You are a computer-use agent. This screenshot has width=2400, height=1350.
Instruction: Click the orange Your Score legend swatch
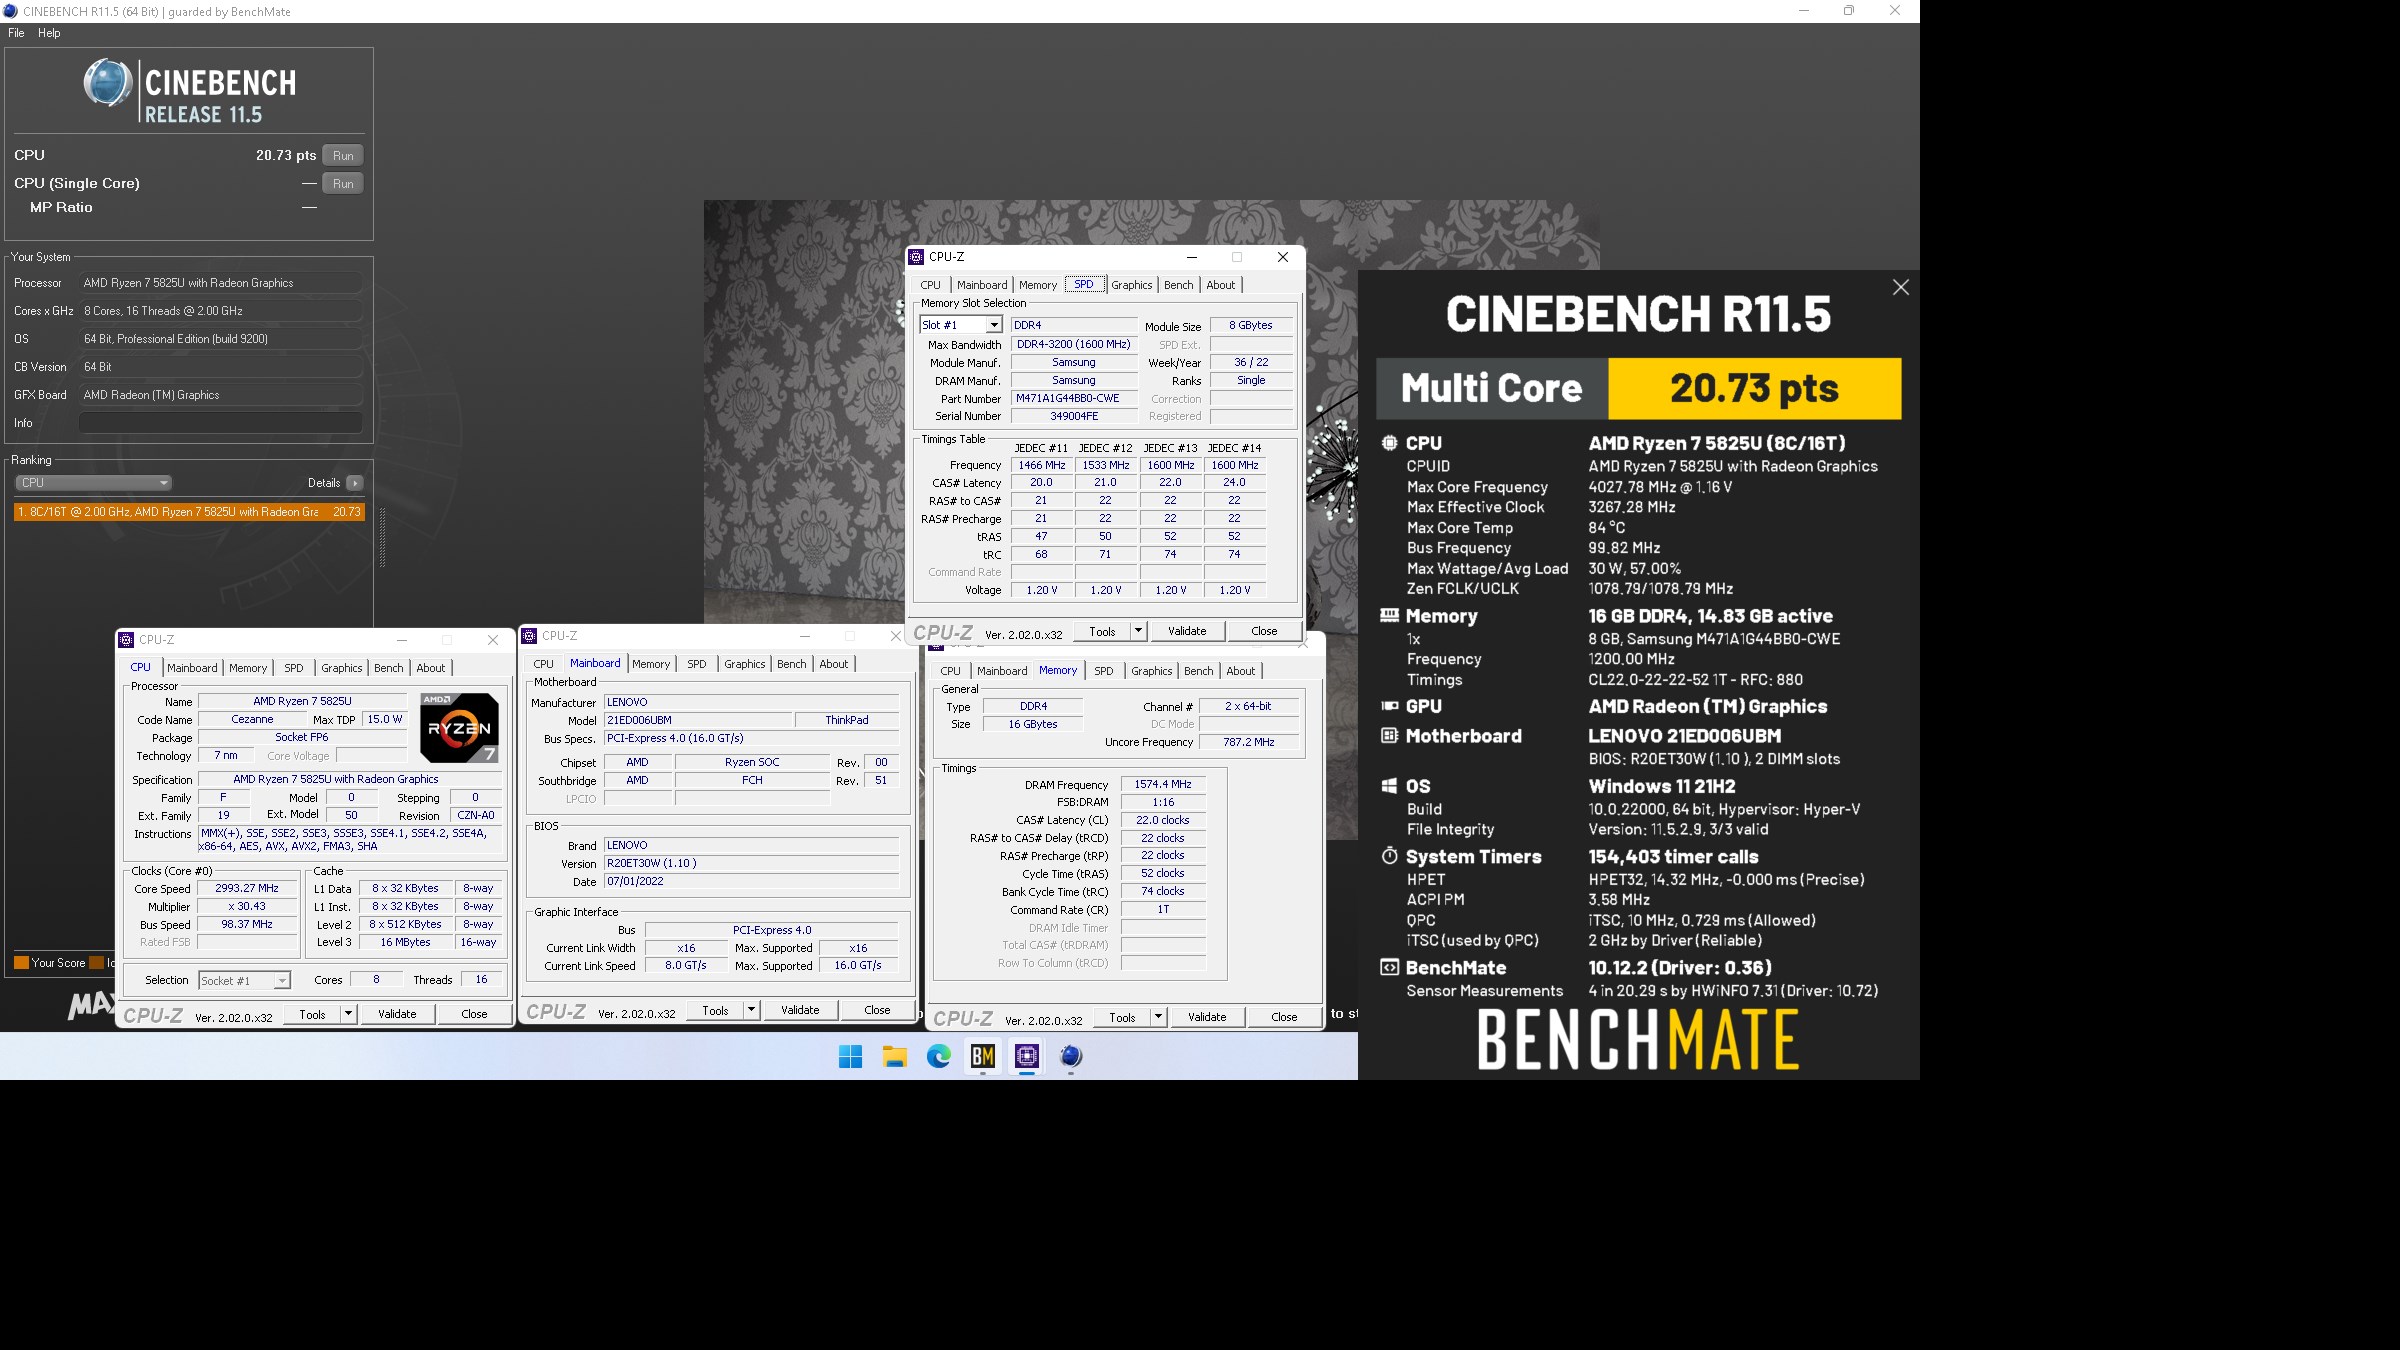[x=21, y=963]
